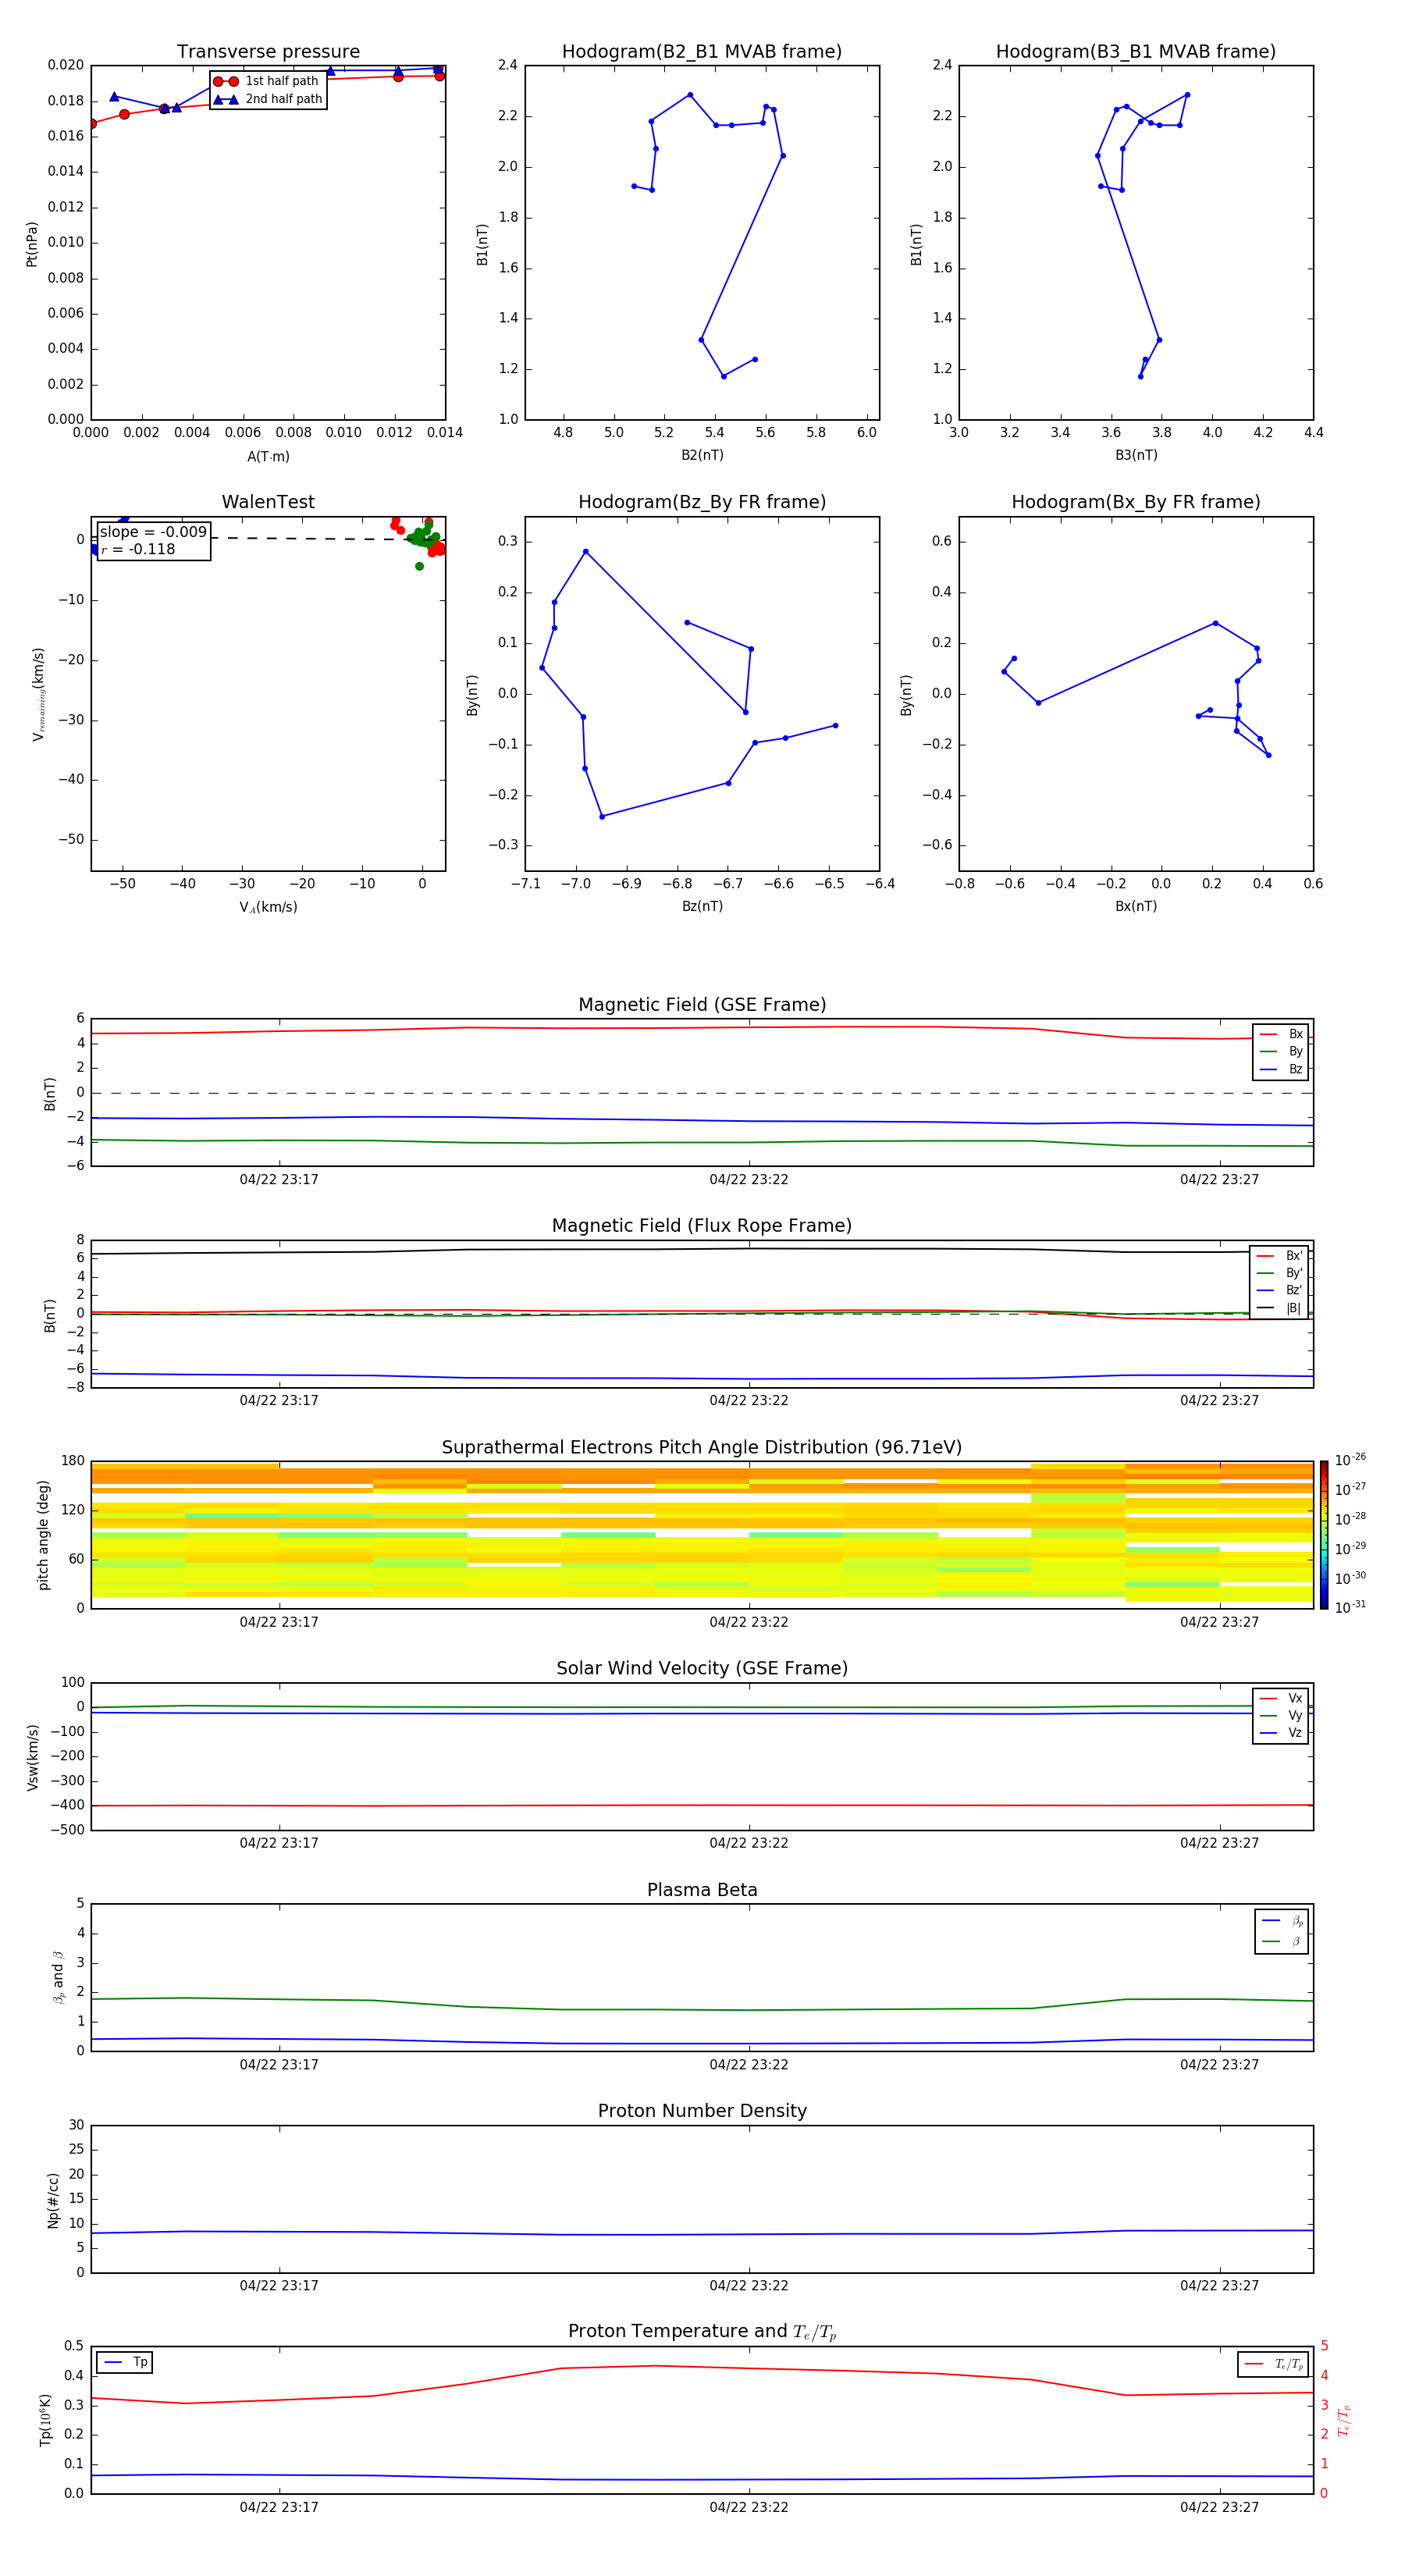Image resolution: width=1405 pixels, height=2576 pixels.
Task: Click "04/22 23:22" tick under Proton Number Density
Action: 749,2286
